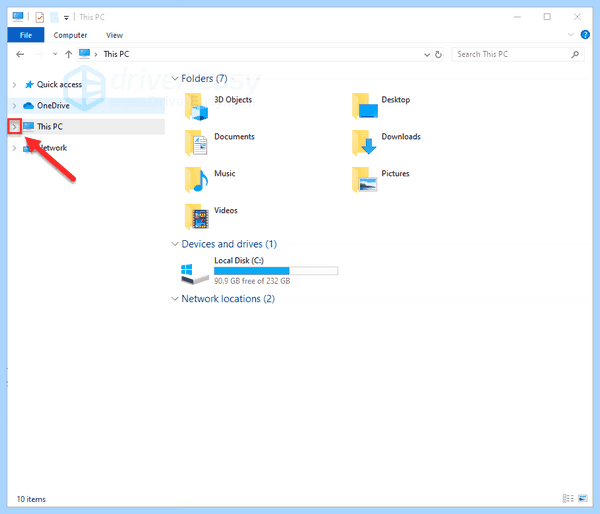The height and width of the screenshot is (514, 600).
Task: Go up one level with the Up arrow
Action: (68, 54)
